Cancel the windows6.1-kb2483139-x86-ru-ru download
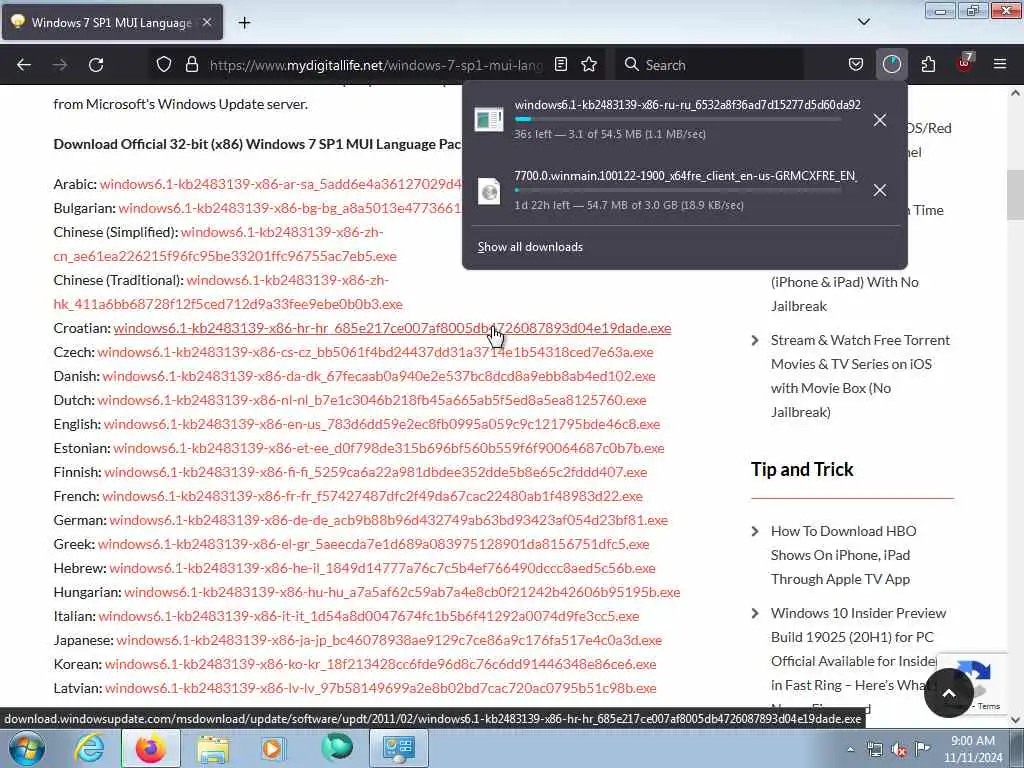 click(880, 120)
